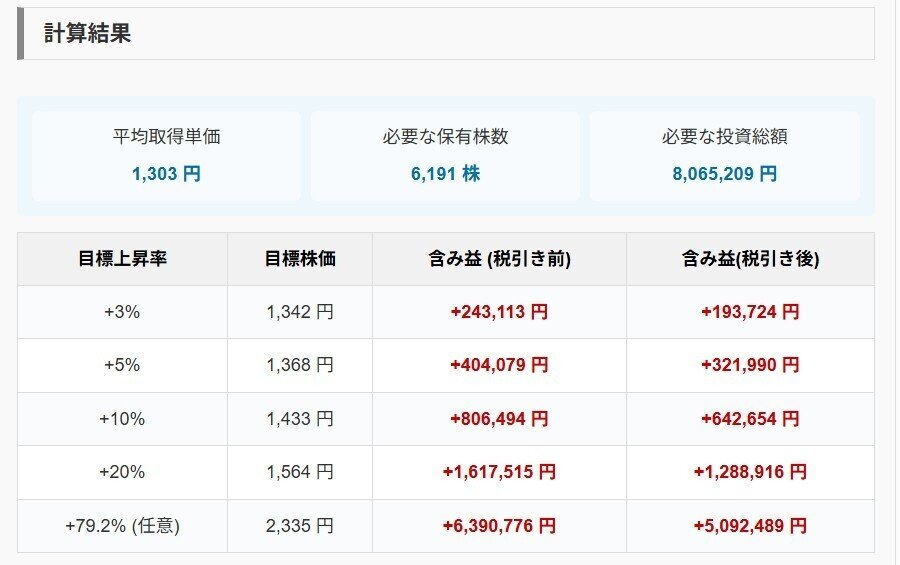This screenshot has width=900, height=565.
Task: Click the 含み益(税引き後) column header
Action: (x=750, y=258)
